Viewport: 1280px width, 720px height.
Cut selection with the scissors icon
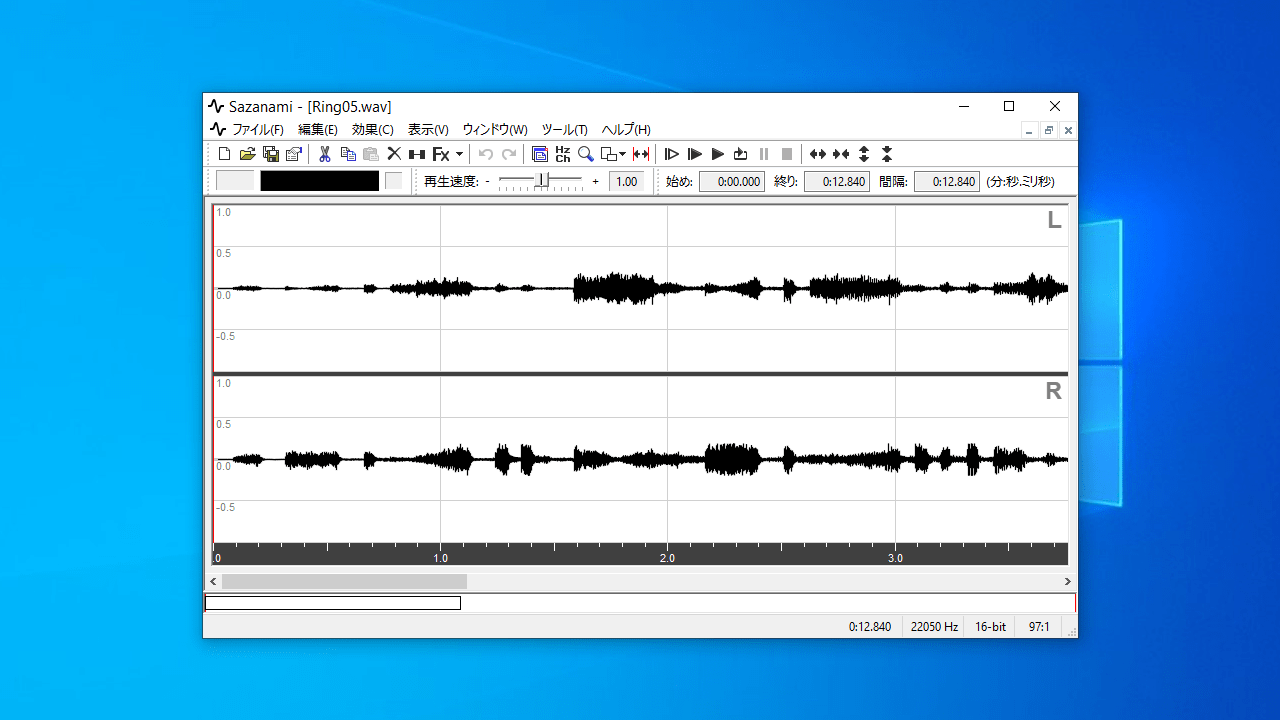pos(325,154)
